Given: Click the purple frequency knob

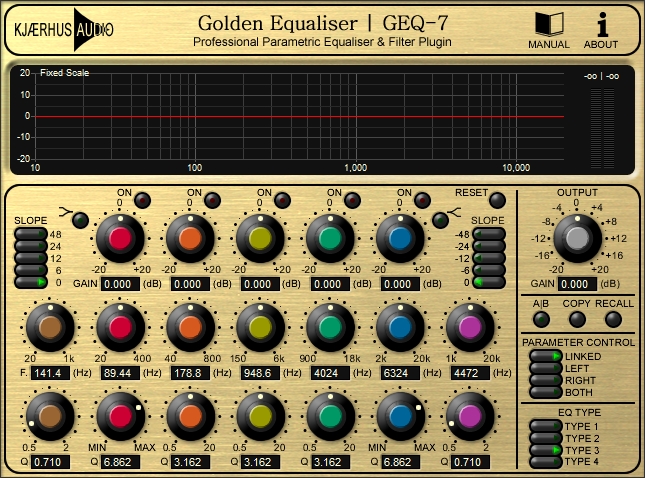Looking at the screenshot, I should point(470,327).
